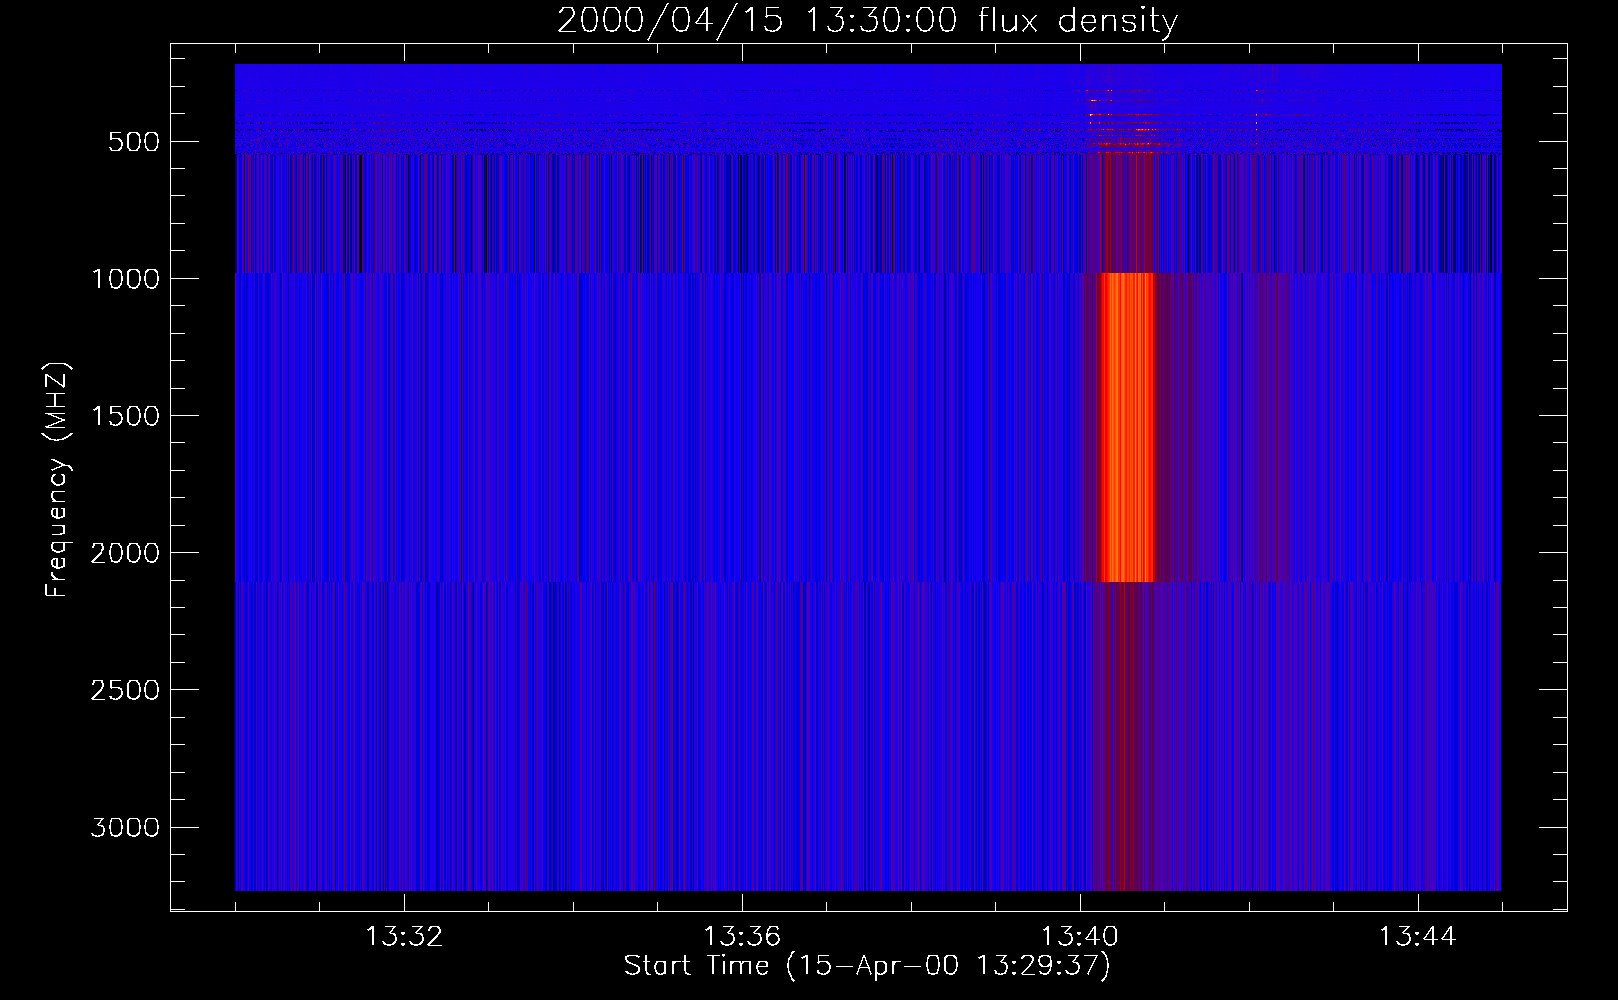Click the plot title '2000/04/15 13:30:00 flux density'
This screenshot has height=1000, width=1618.
[x=867, y=20]
